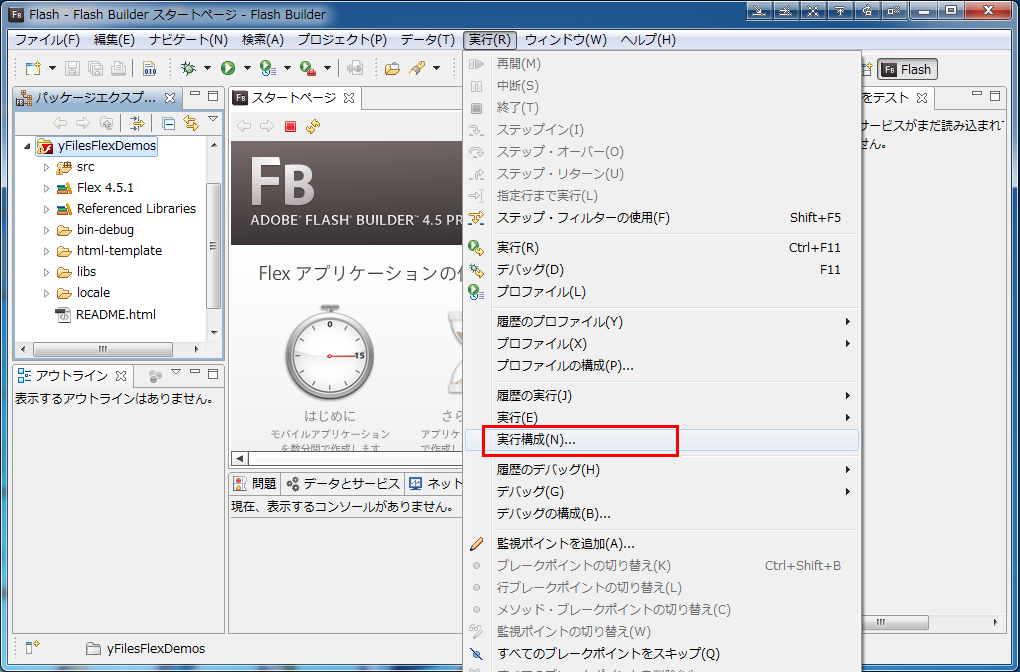Image resolution: width=1020 pixels, height=672 pixels.
Task: Click the highlighter pen toolbar icon
Action: point(417,68)
